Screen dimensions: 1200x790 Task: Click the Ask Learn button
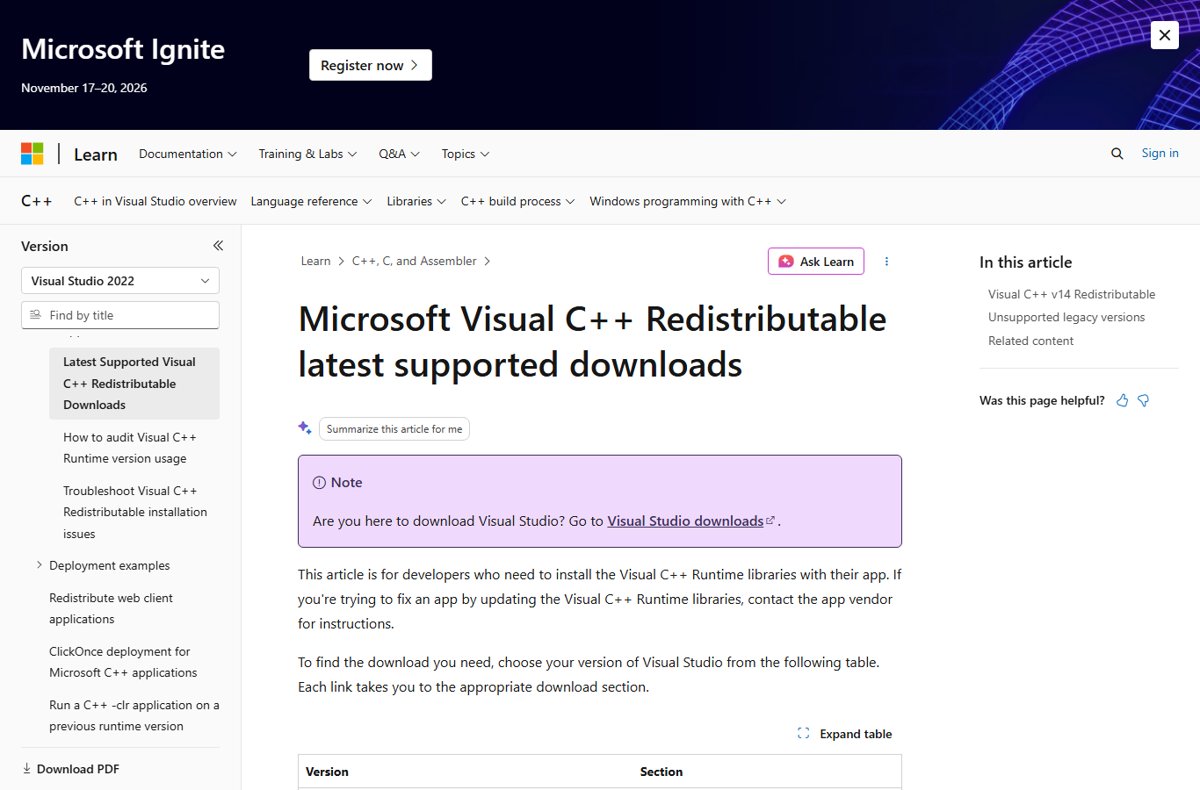(816, 261)
